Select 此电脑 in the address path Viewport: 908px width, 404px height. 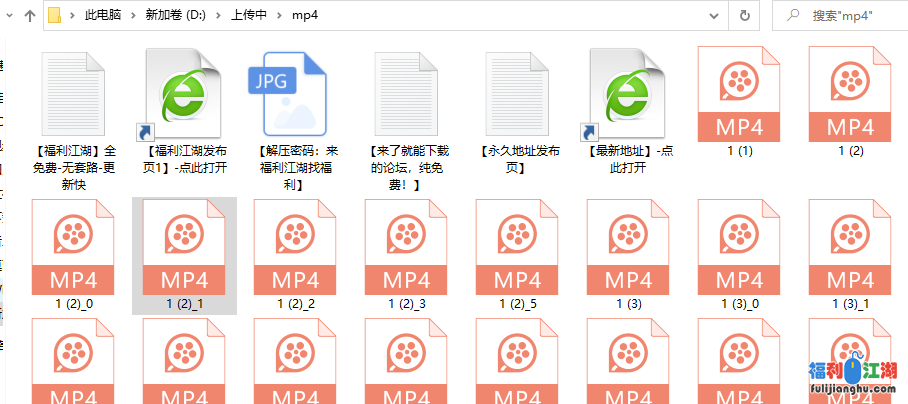pos(104,16)
